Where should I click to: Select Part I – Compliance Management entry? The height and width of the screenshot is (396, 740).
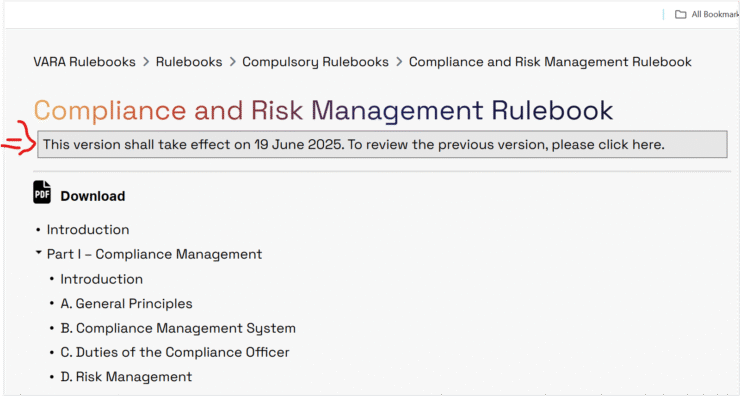tap(154, 254)
